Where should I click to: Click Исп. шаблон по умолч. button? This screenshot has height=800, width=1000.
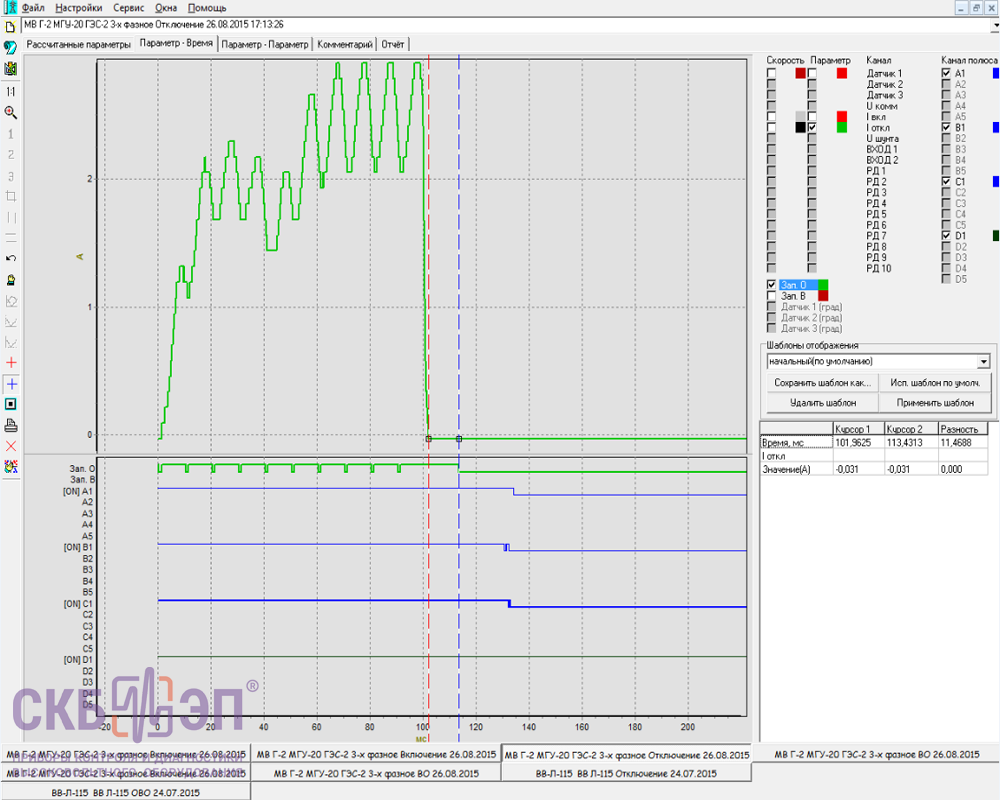click(x=935, y=383)
